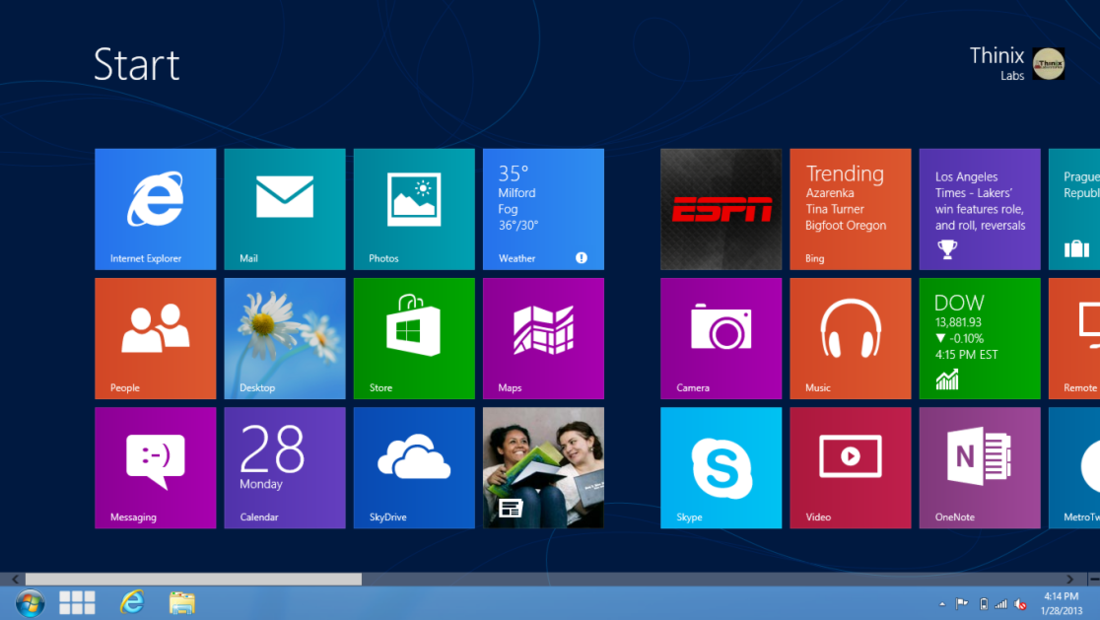Screen dimensions: 1100x620
Task: Click the scroll right arrow
Action: (x=1070, y=579)
